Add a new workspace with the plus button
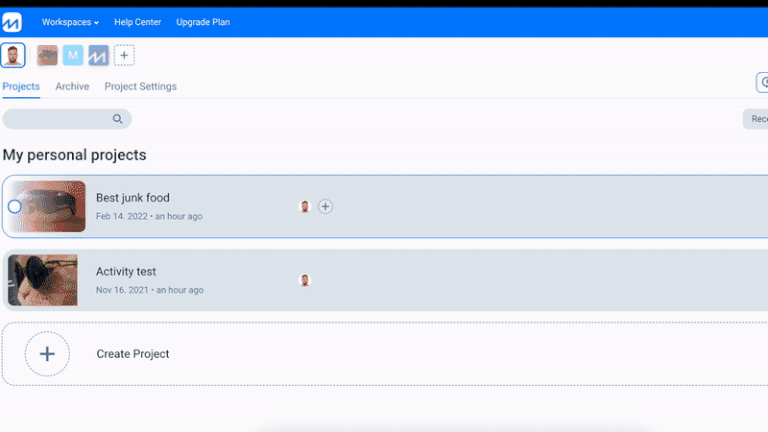This screenshot has height=432, width=768. point(124,55)
